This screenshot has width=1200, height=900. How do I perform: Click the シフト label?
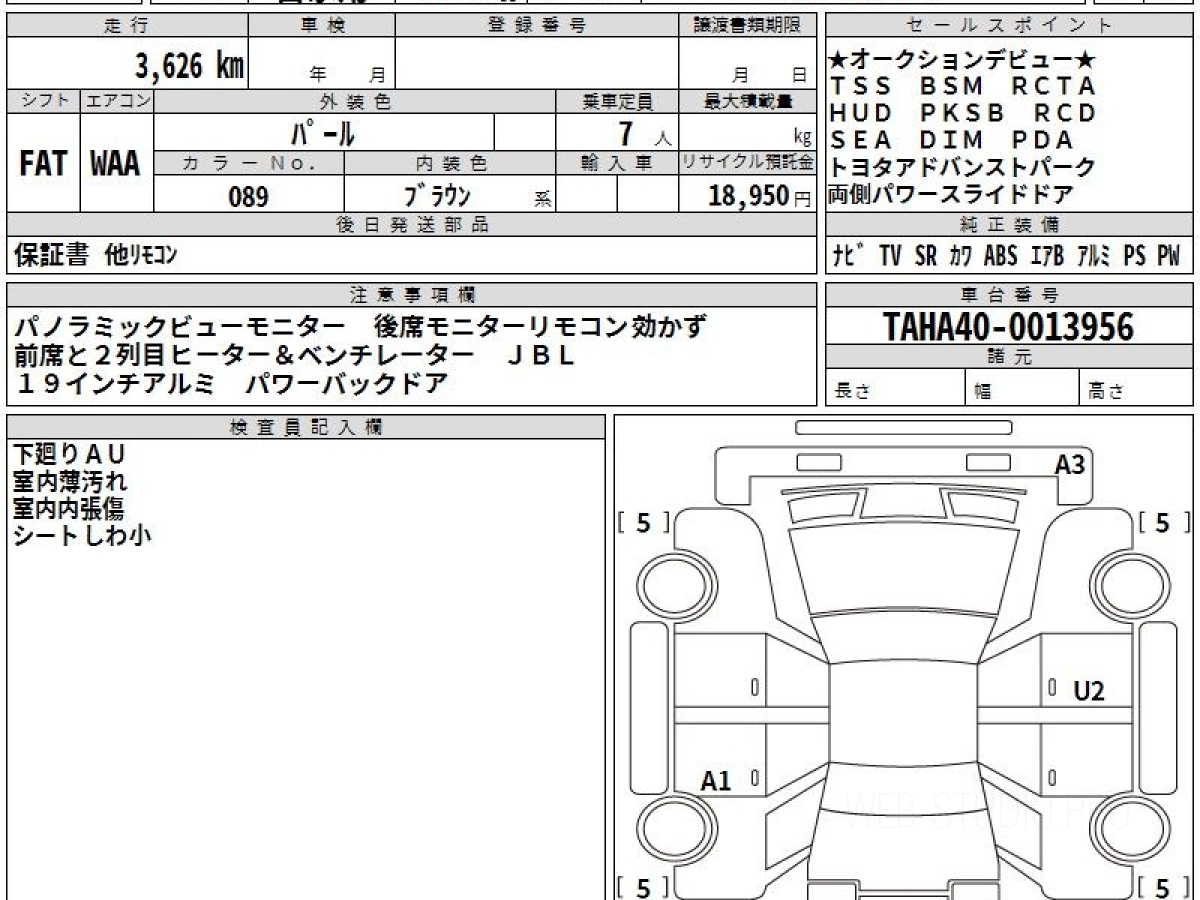coord(43,101)
